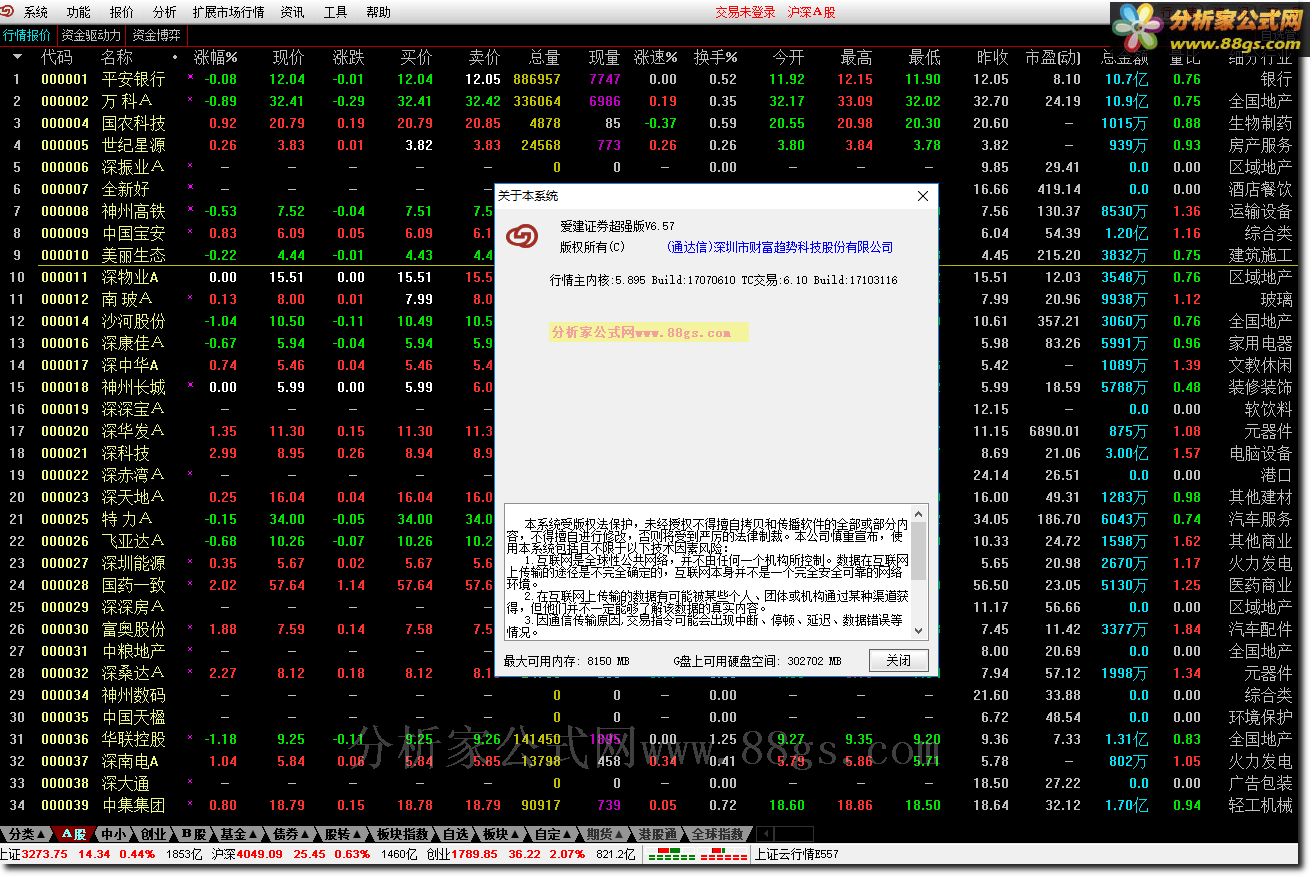The width and height of the screenshot is (1312, 877).
Task: Select the 中集集团 stock row
Action: 656,805
